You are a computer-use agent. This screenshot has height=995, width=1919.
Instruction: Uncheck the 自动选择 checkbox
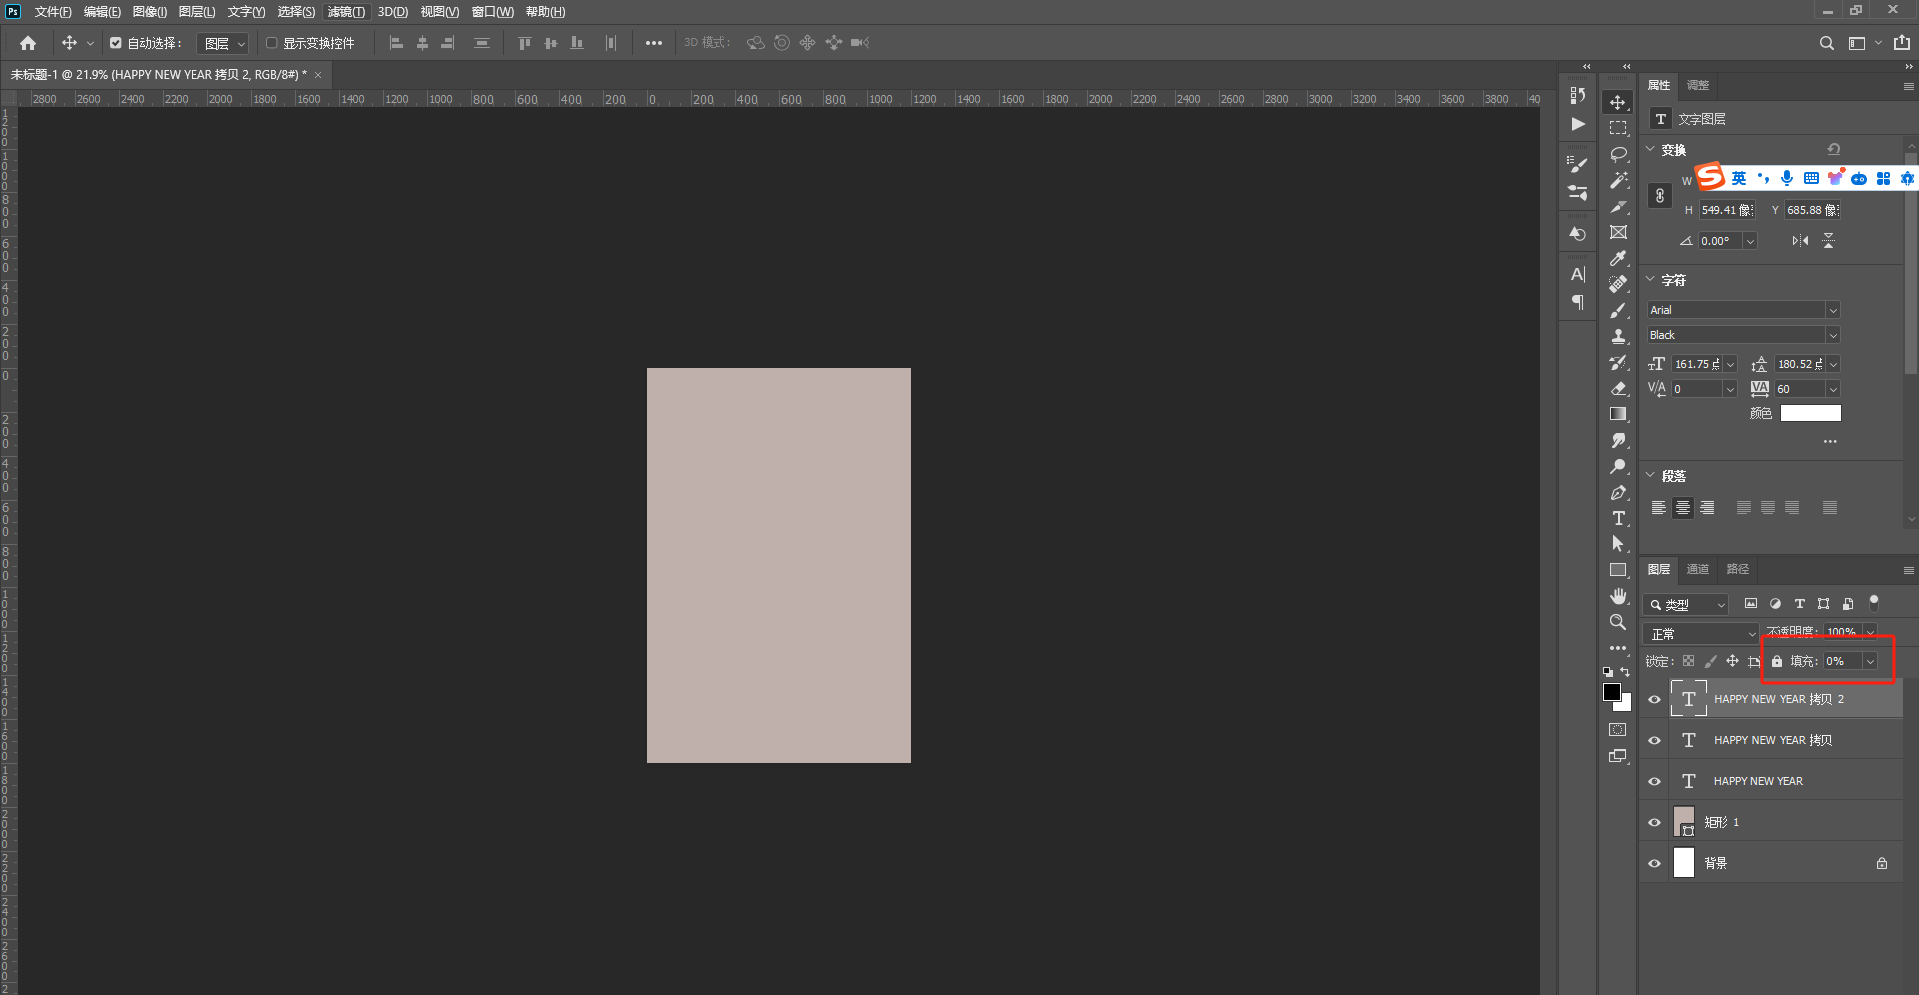pyautogui.click(x=116, y=43)
